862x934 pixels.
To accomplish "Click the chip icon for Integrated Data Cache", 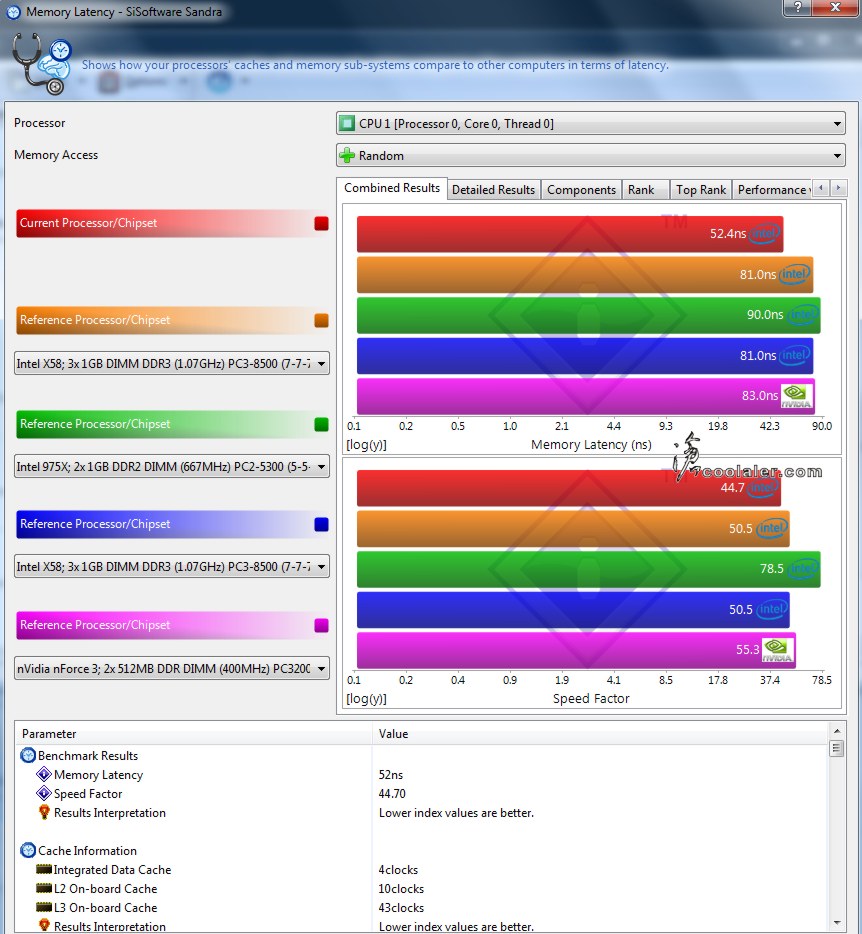I will (x=44, y=869).
